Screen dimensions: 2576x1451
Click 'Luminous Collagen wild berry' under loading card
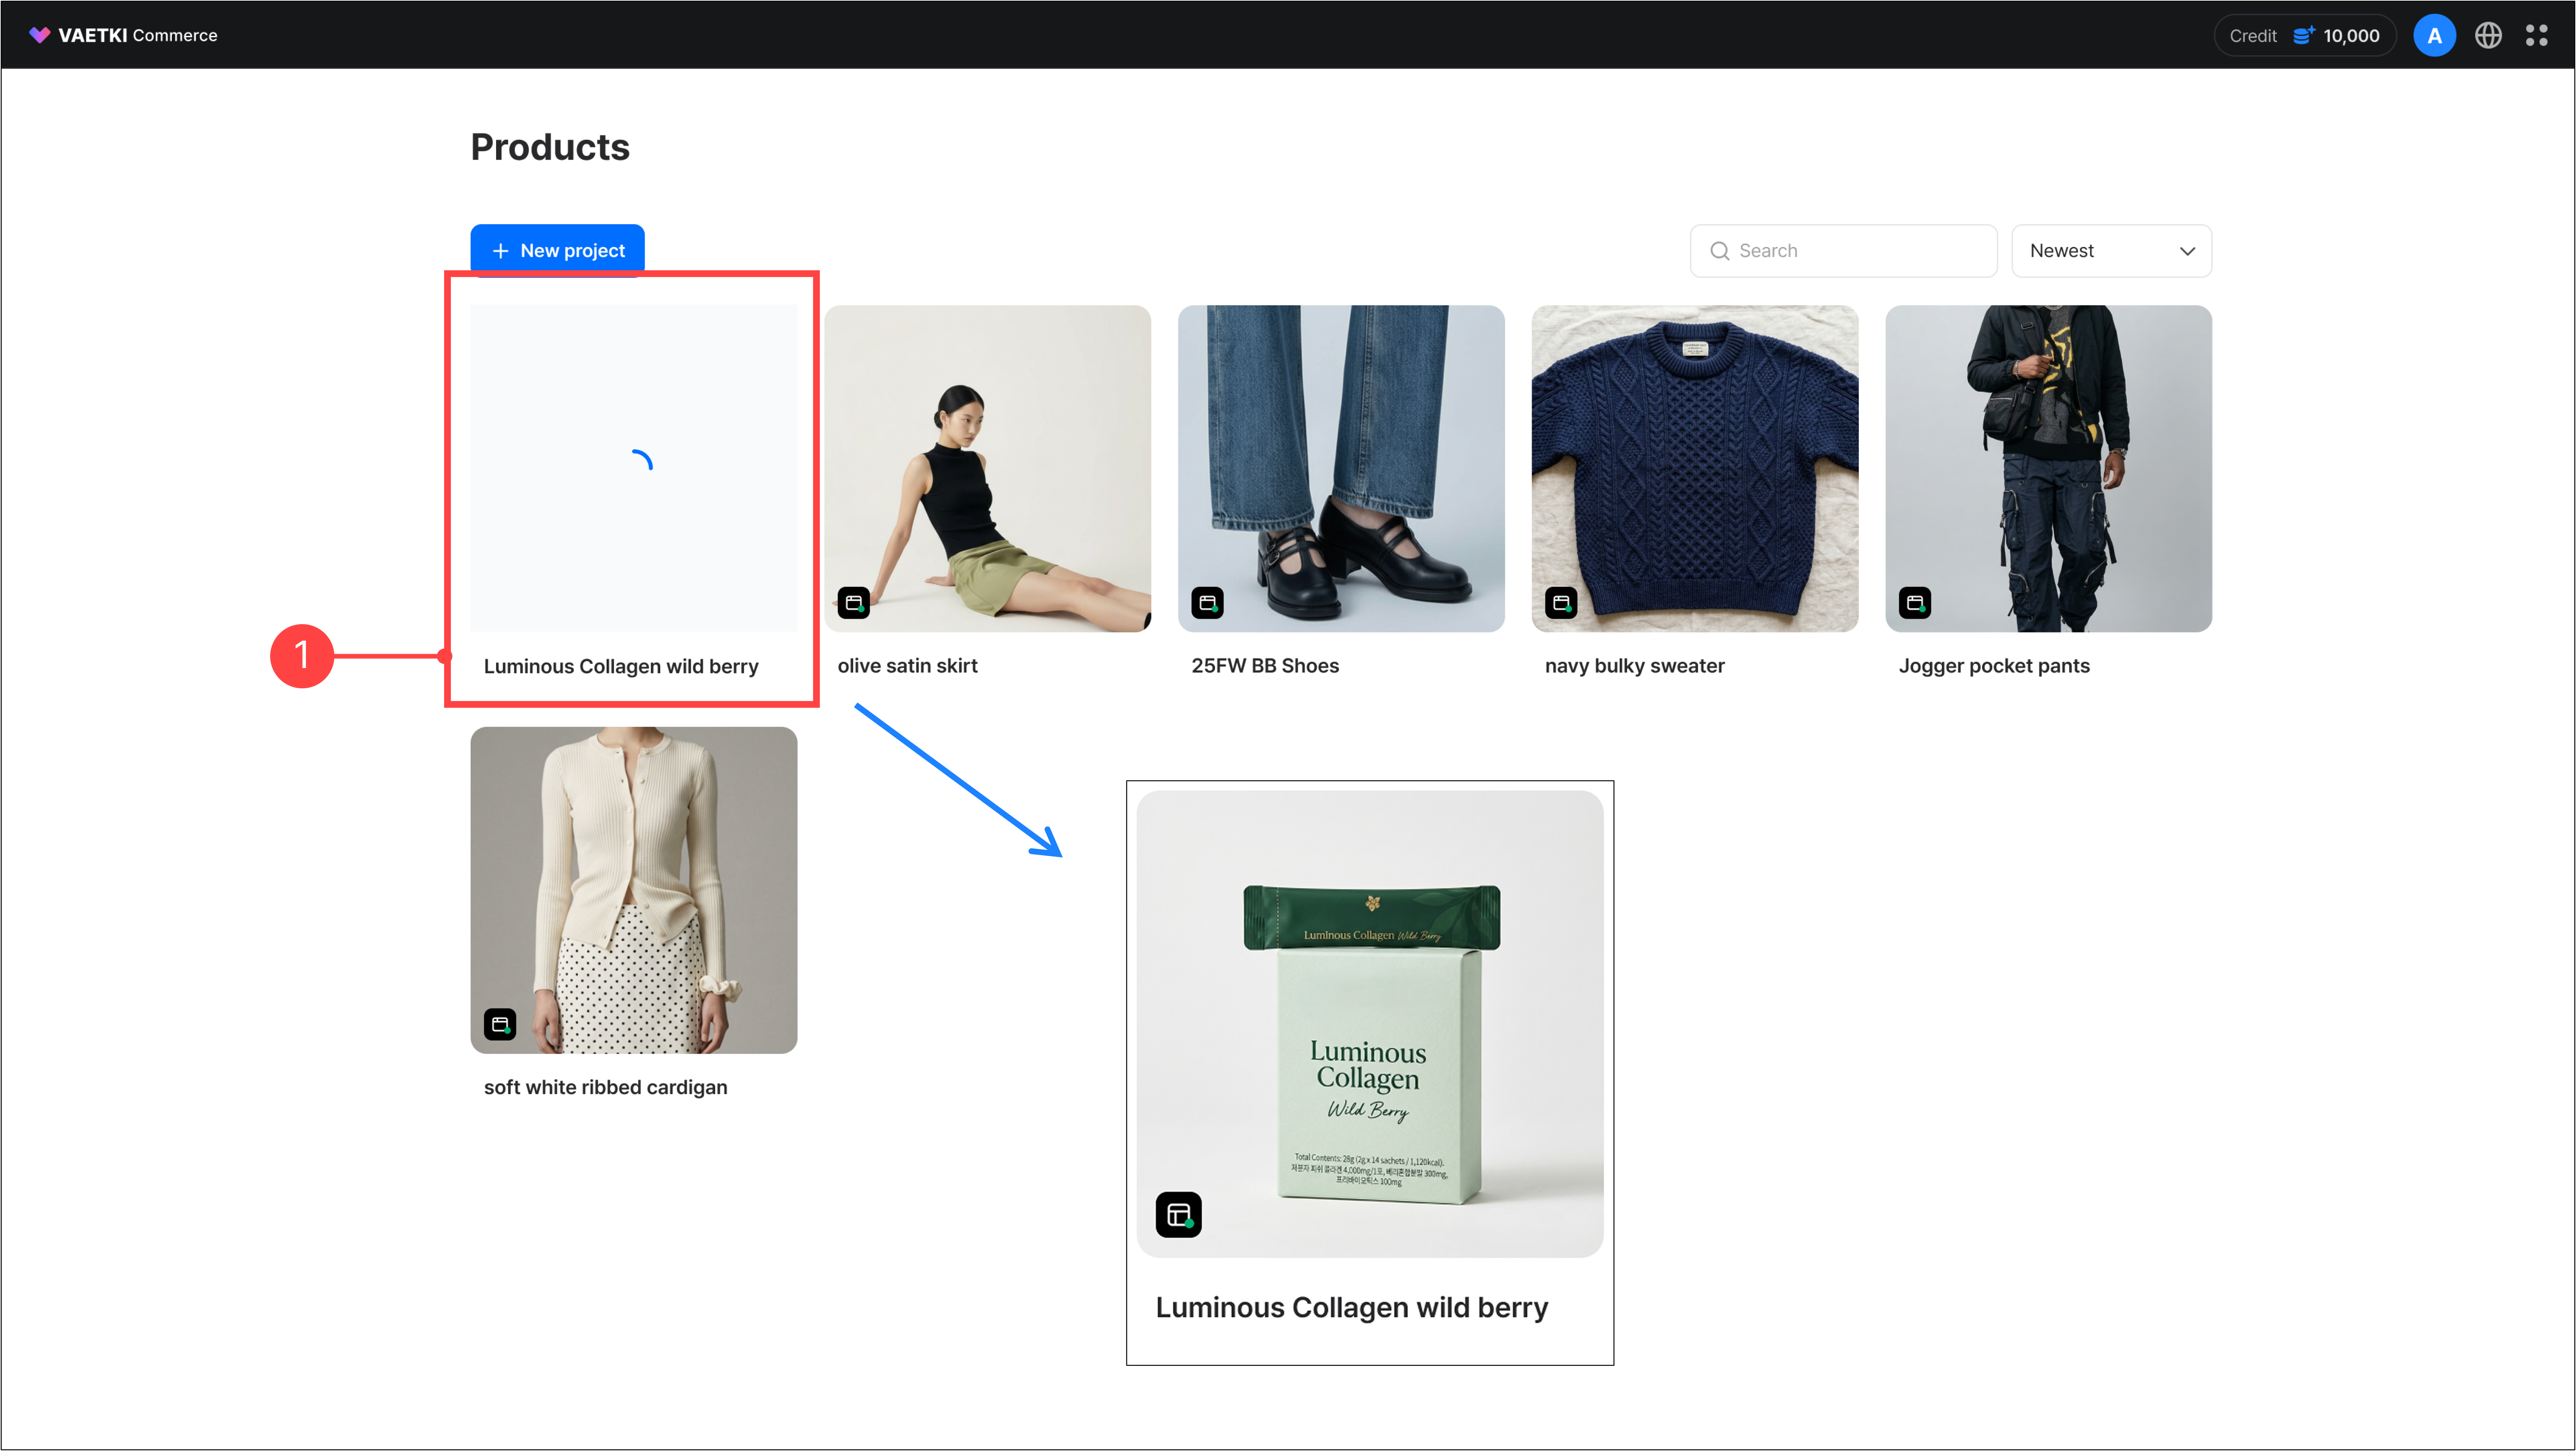tap(621, 666)
